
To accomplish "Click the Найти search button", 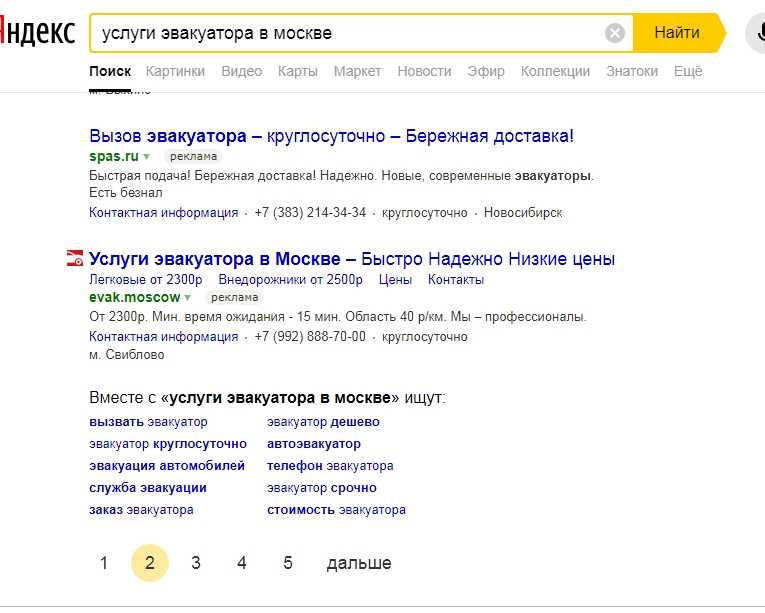I will tap(678, 33).
